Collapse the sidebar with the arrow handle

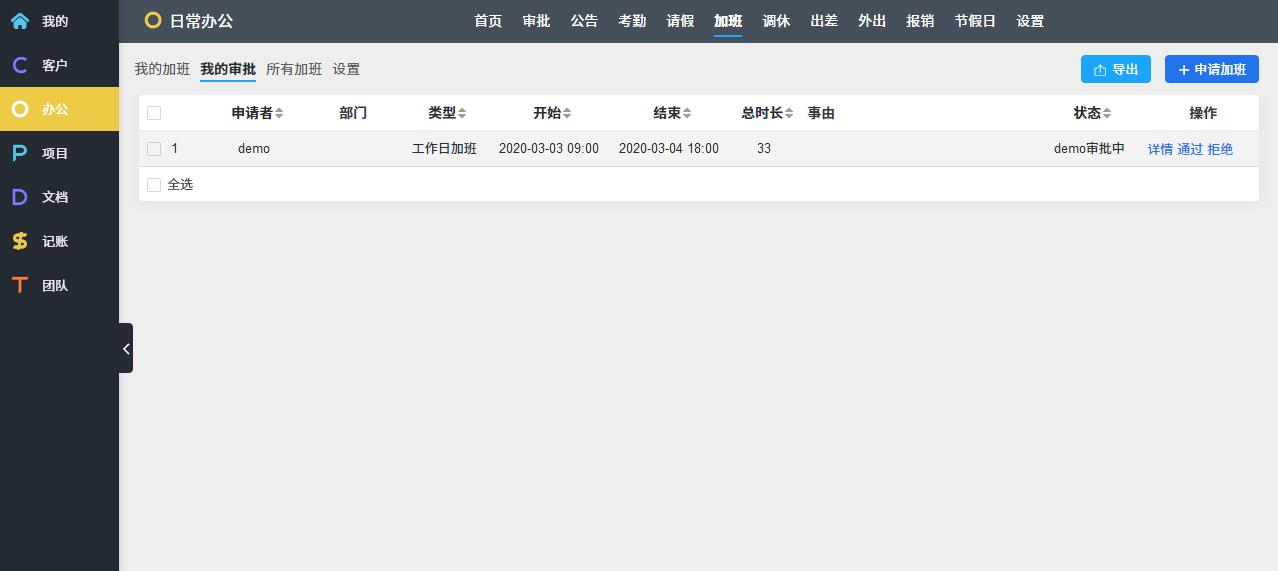126,348
